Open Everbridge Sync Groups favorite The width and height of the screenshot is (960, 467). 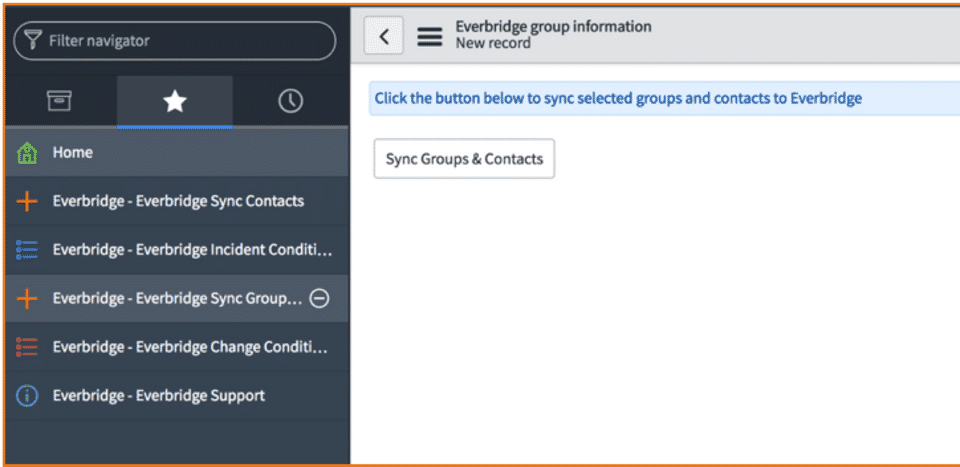tap(177, 298)
